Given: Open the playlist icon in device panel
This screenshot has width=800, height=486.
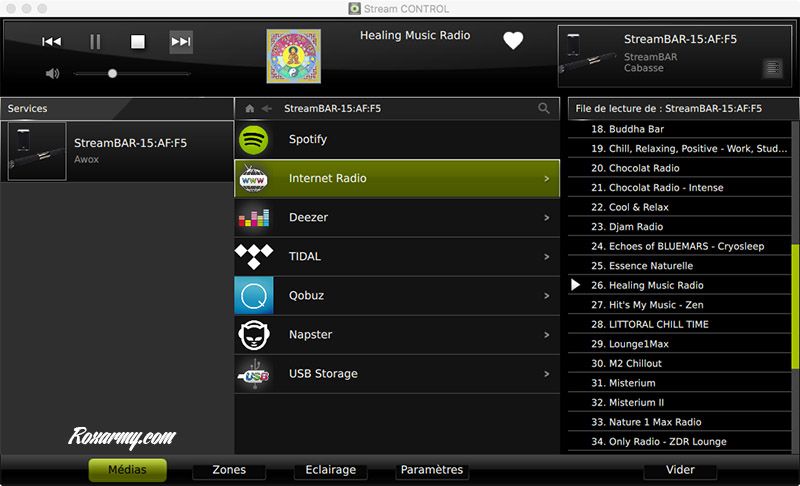Looking at the screenshot, I should point(772,68).
